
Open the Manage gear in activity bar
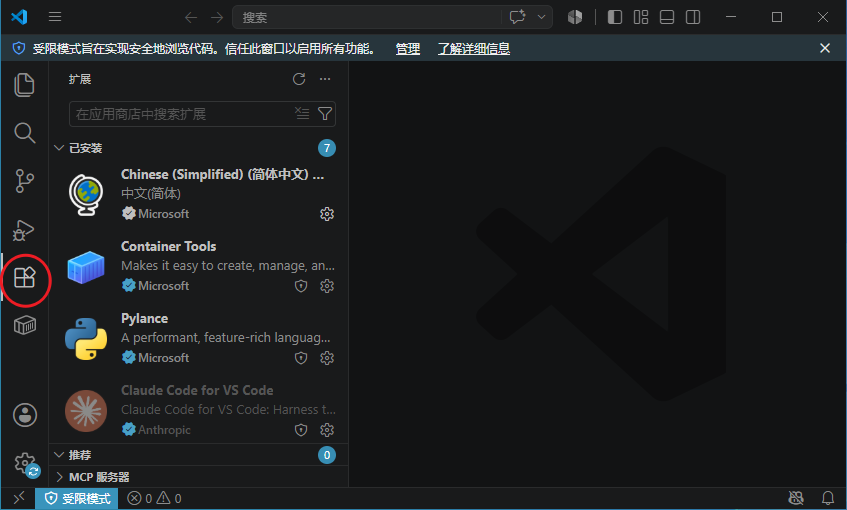(x=25, y=464)
